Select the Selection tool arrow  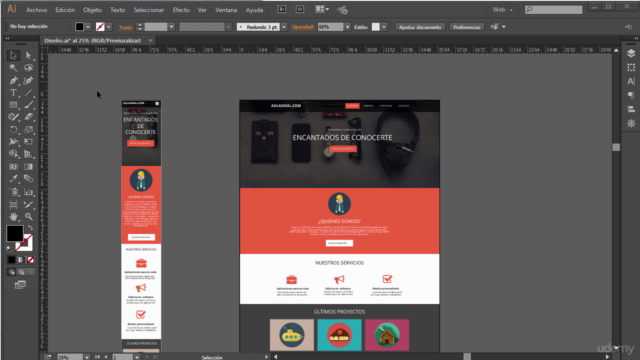(x=13, y=56)
